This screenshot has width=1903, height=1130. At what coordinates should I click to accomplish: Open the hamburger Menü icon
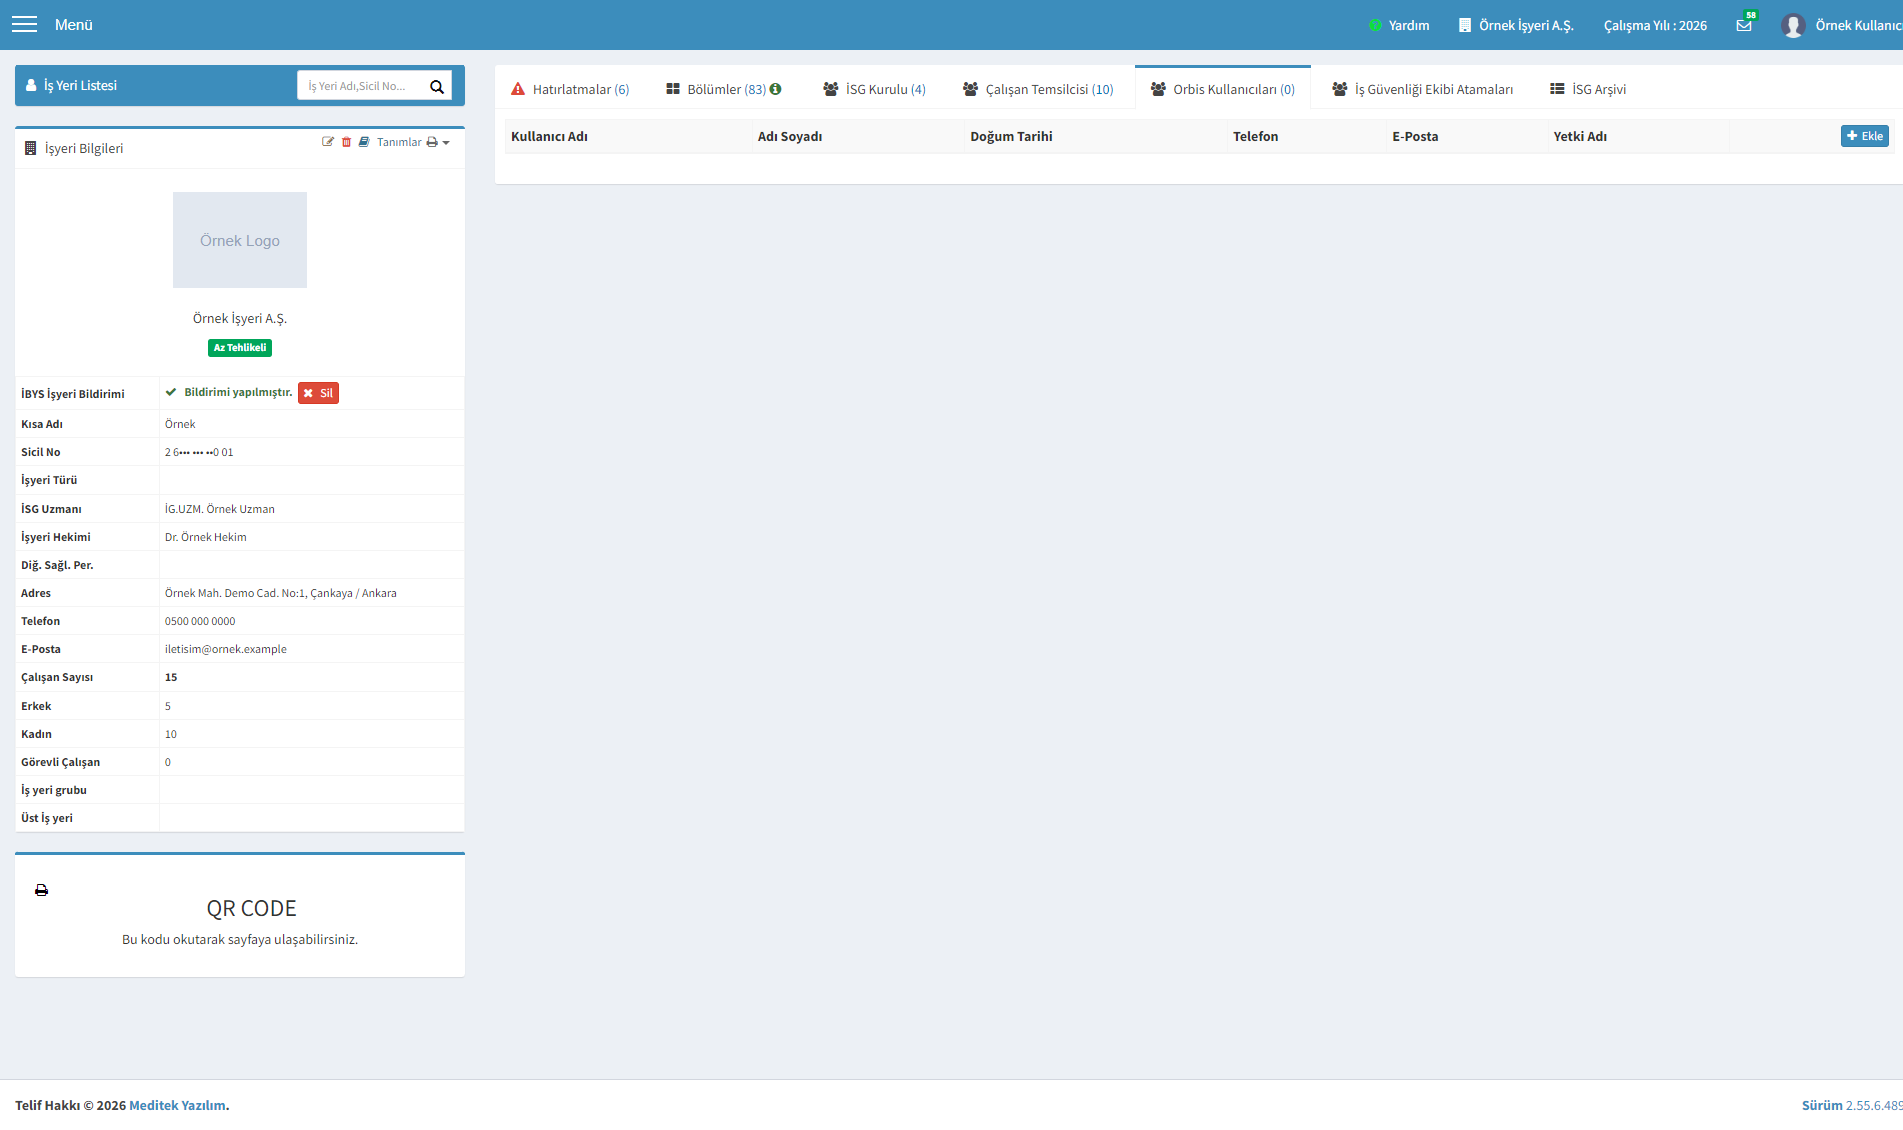click(x=24, y=24)
